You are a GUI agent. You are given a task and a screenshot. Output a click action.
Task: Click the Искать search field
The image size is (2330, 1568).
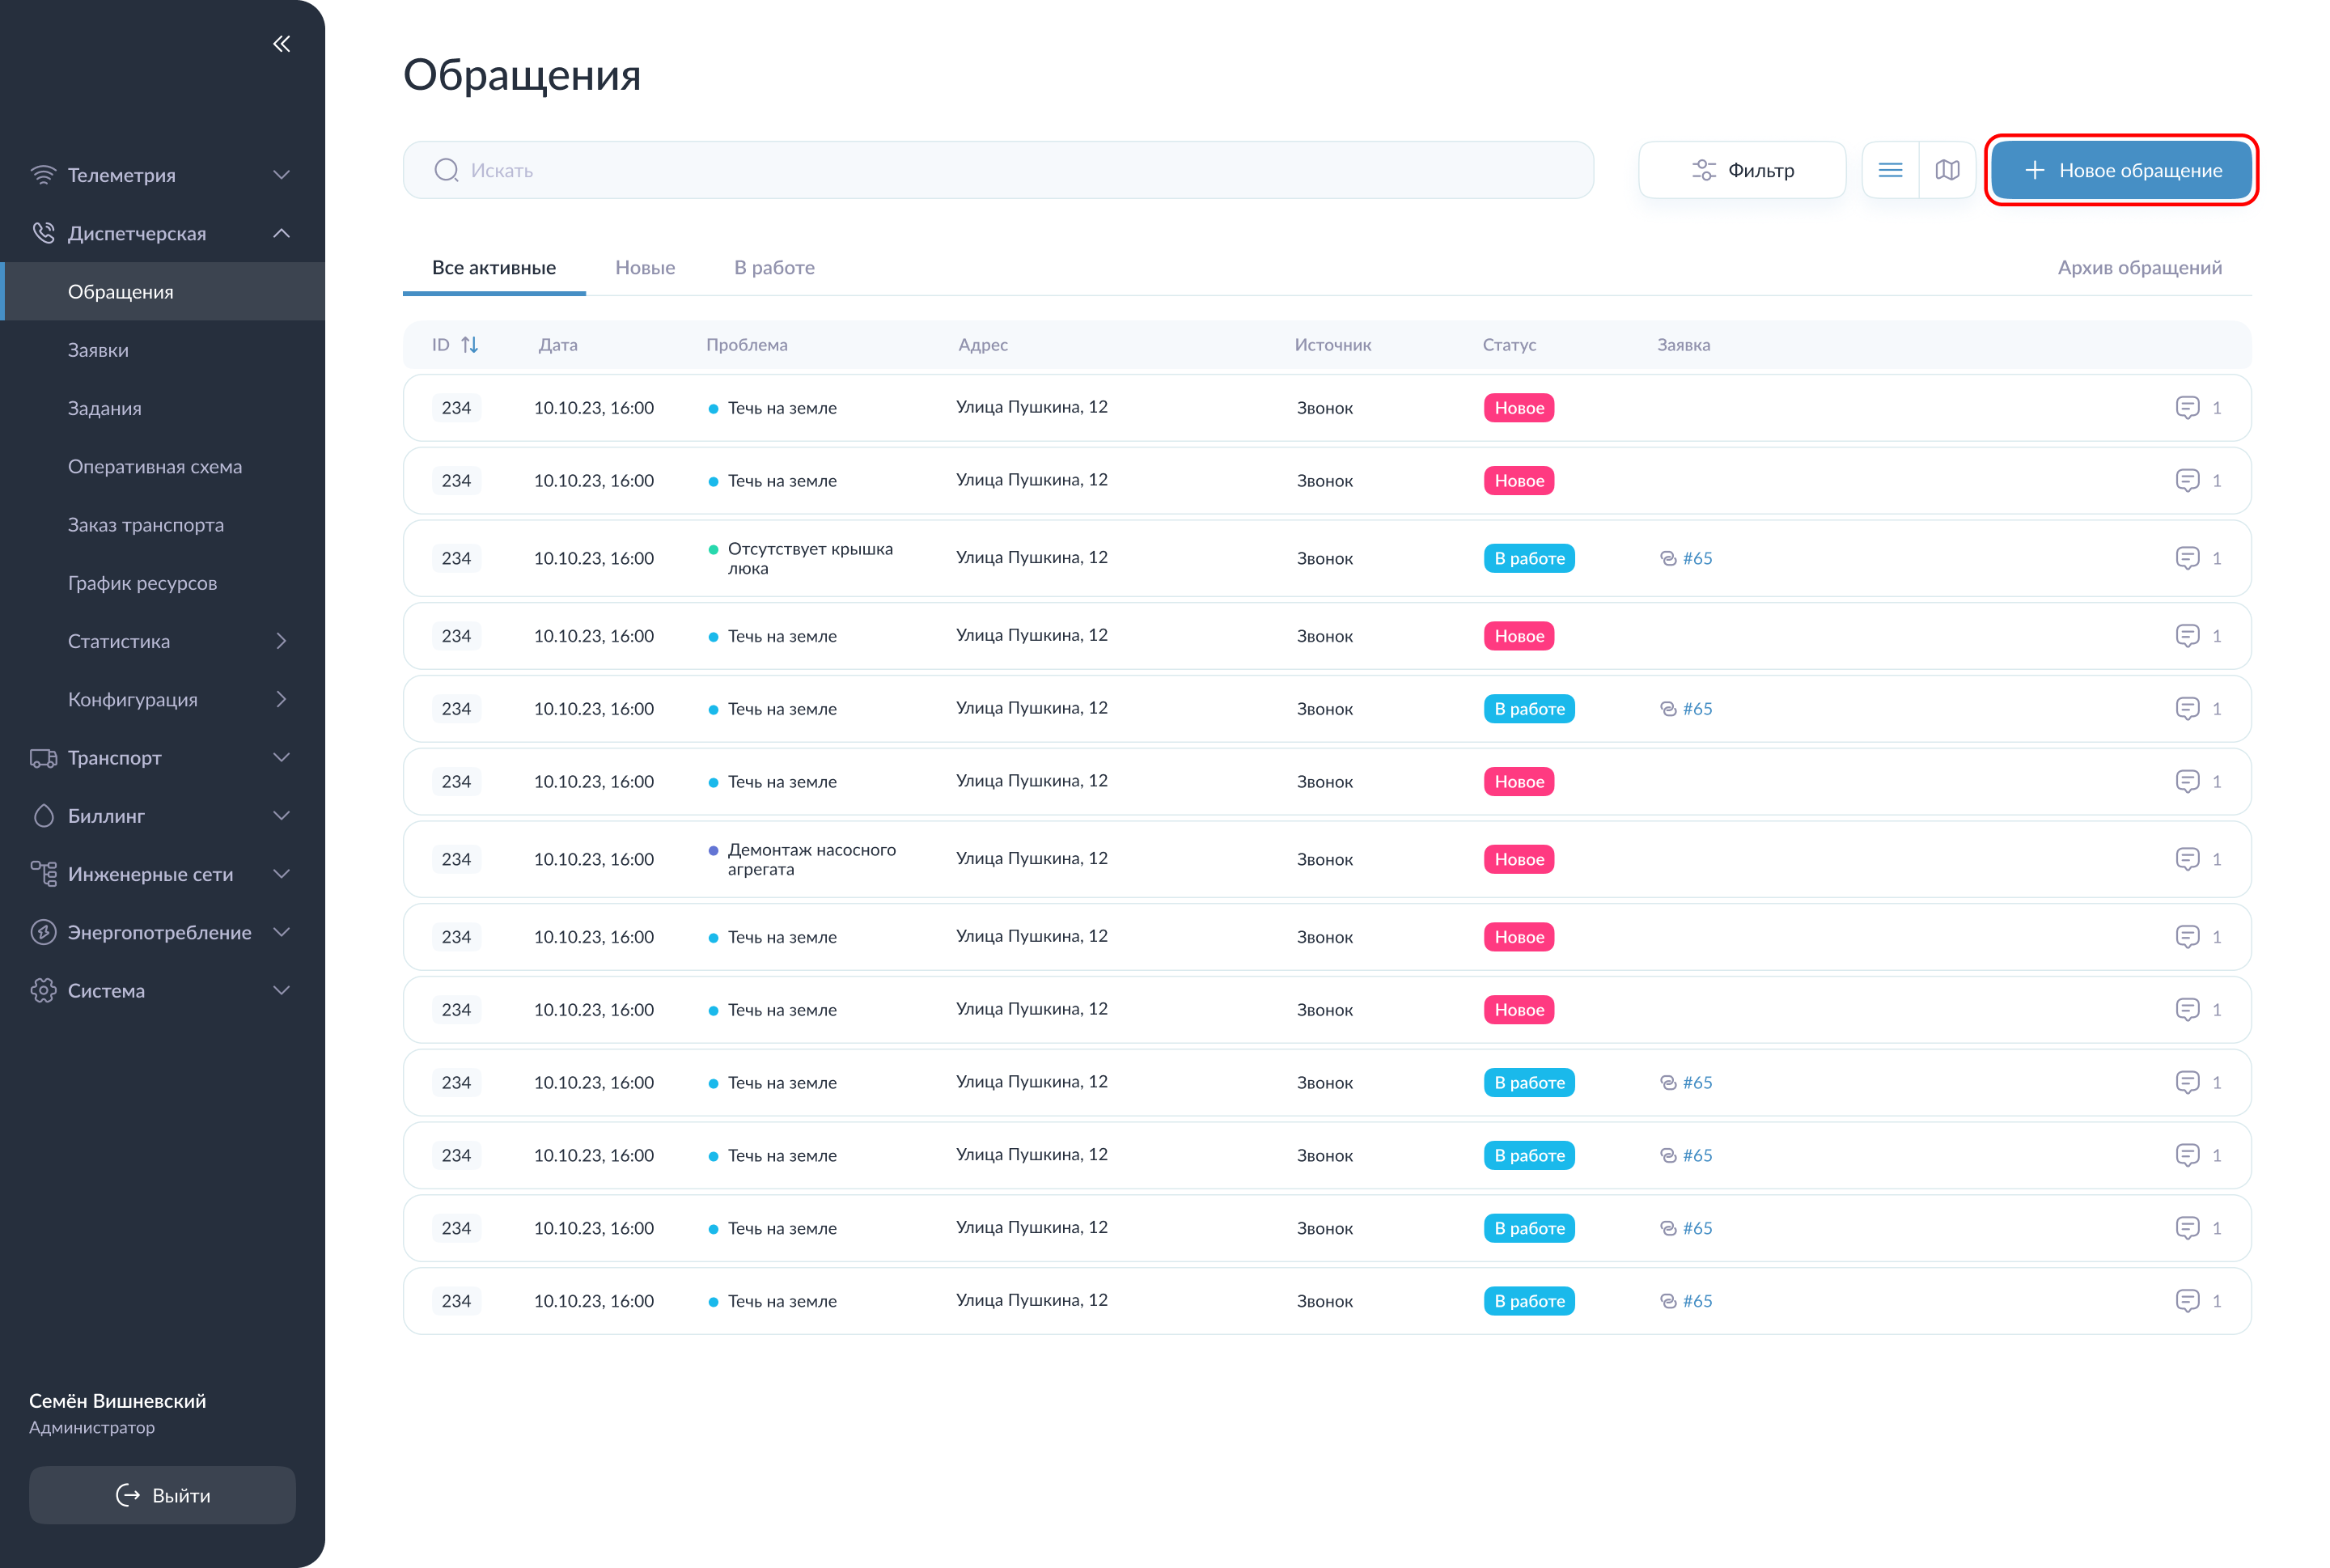click(x=1000, y=170)
